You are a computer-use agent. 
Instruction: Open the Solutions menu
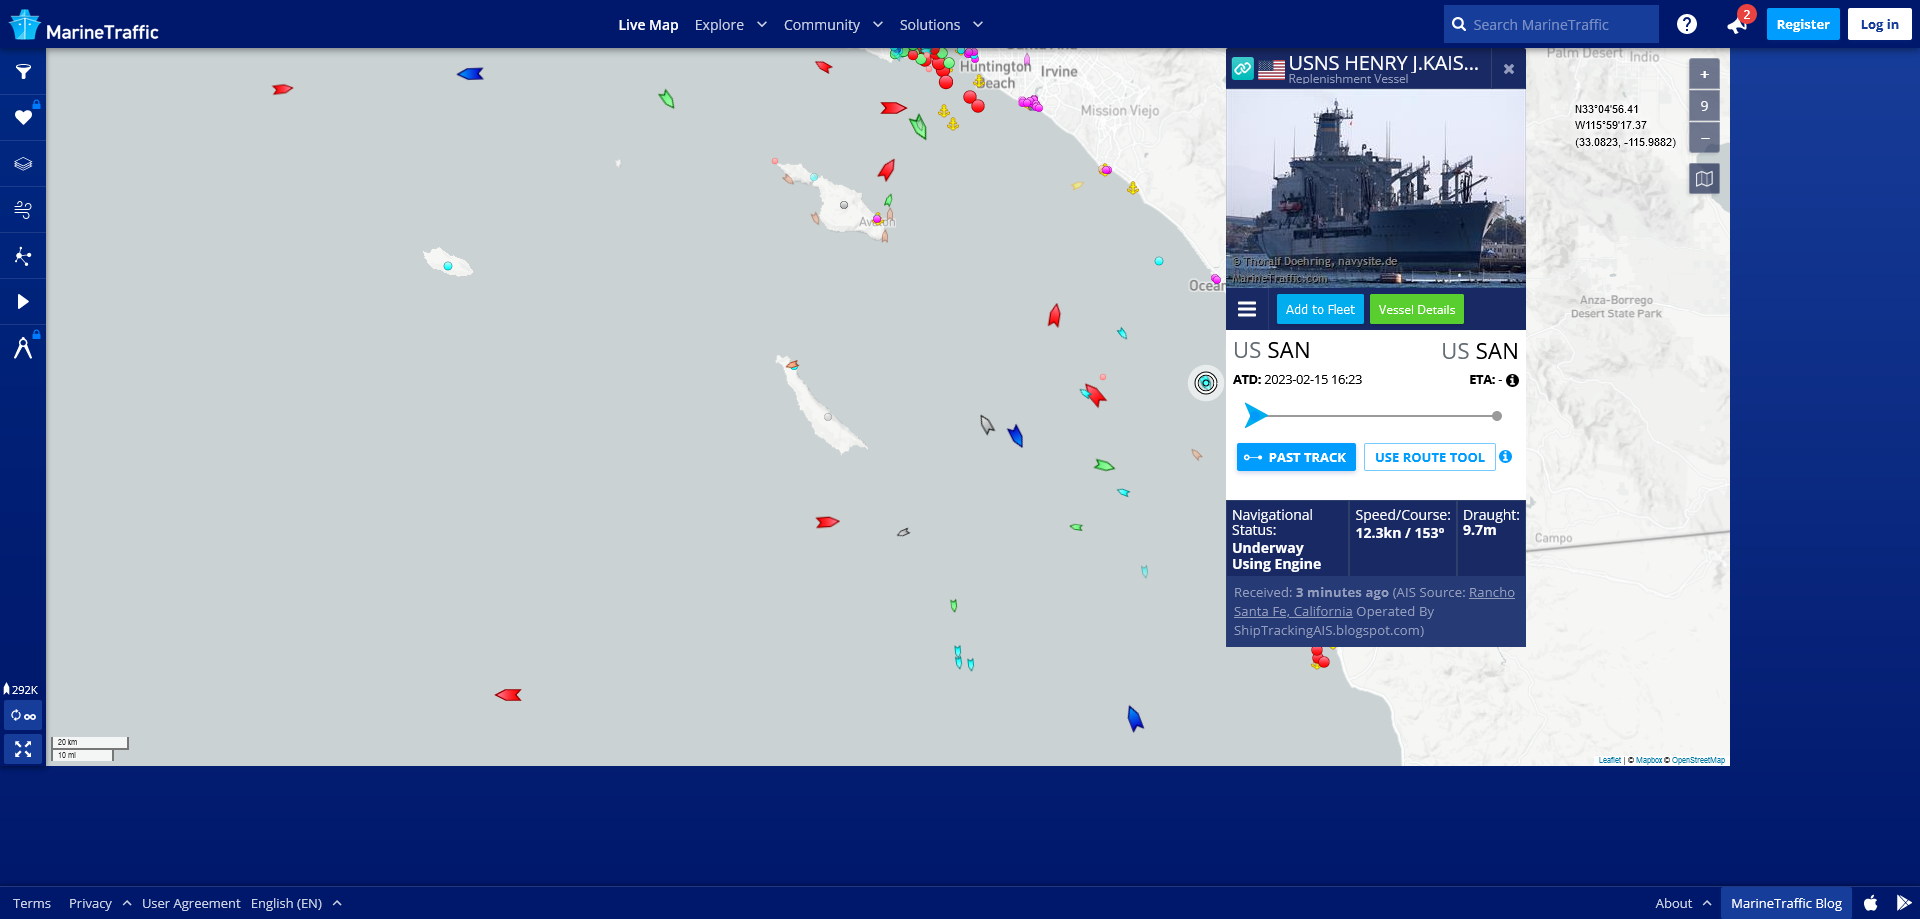930,24
